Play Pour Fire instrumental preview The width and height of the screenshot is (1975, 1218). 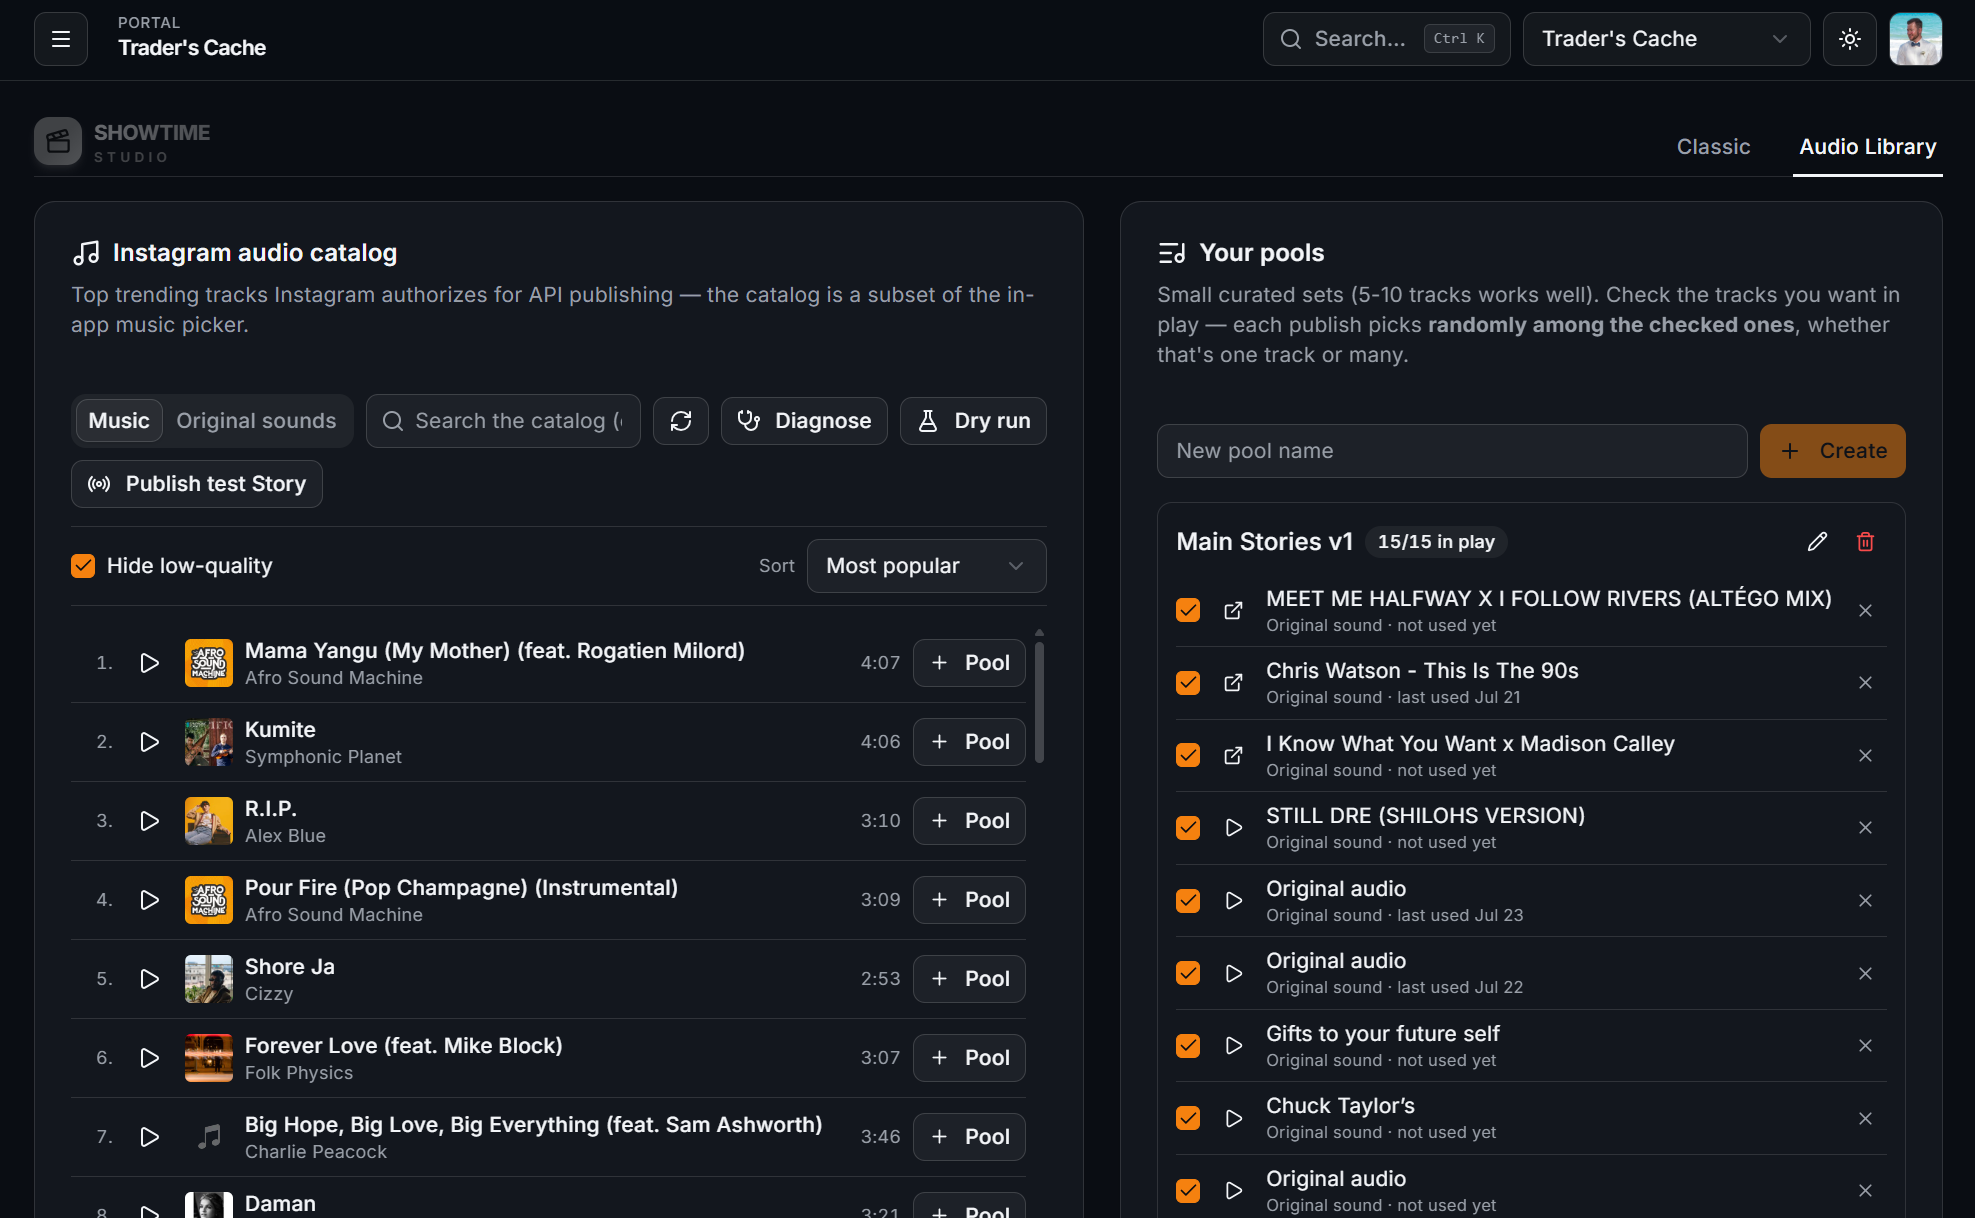click(149, 900)
